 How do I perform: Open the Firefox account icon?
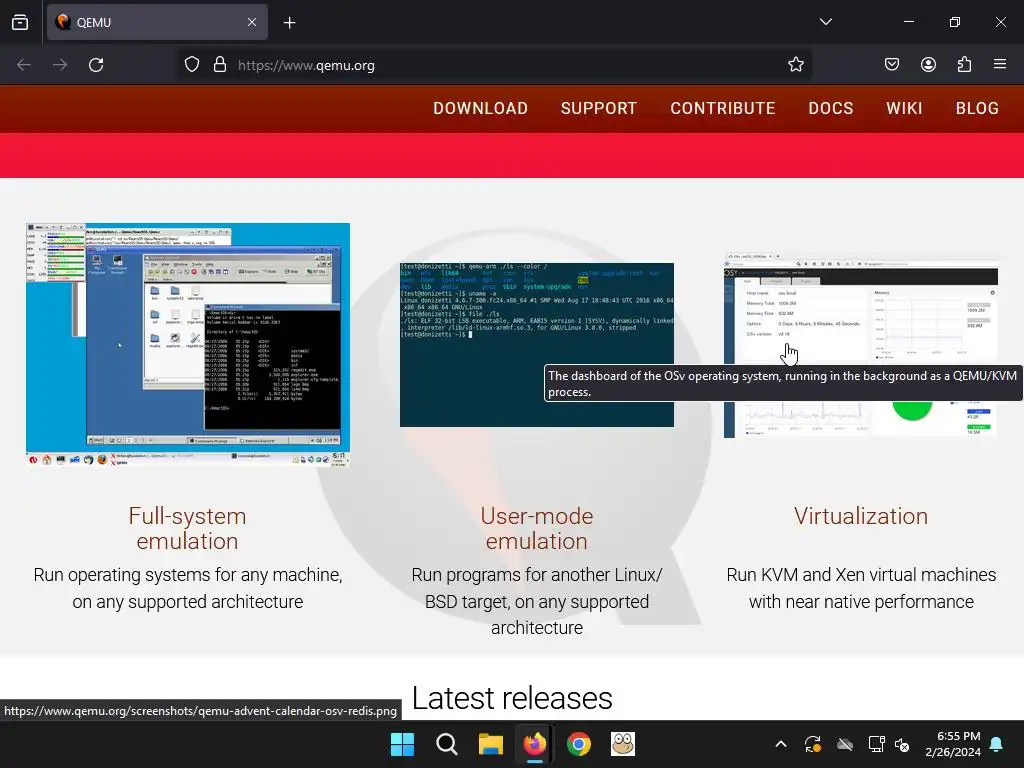(928, 65)
